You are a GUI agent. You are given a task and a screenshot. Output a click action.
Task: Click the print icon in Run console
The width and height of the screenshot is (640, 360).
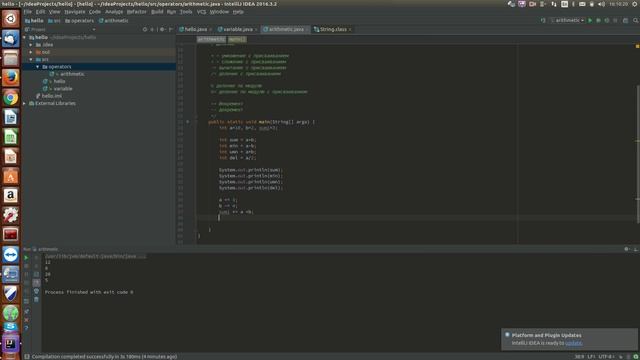[36, 291]
